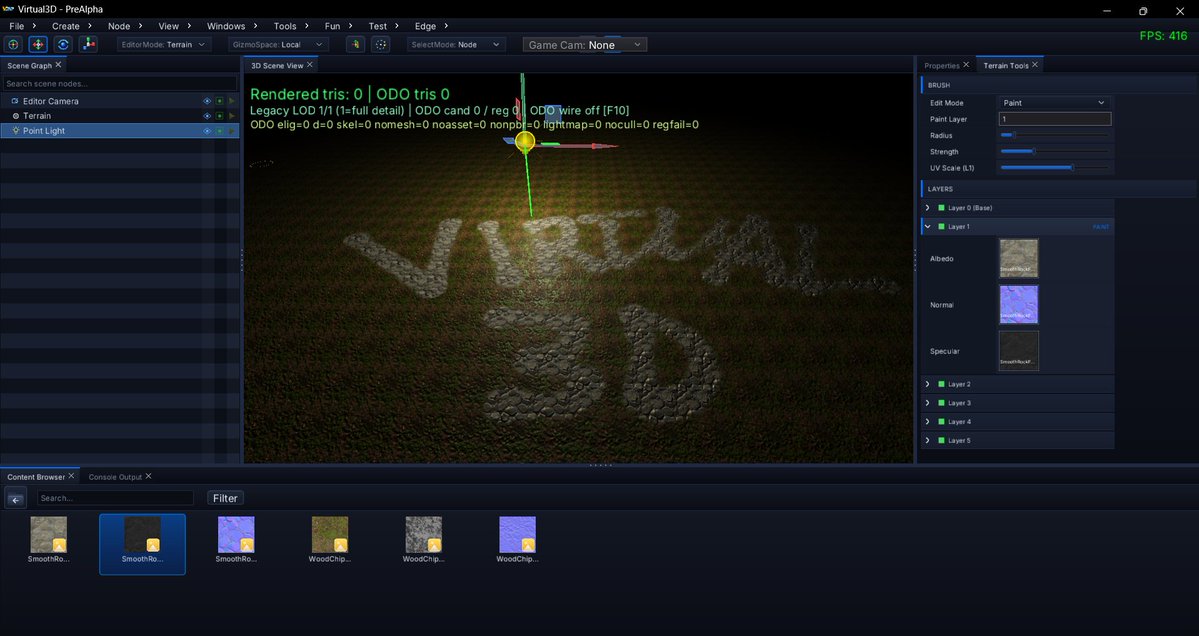Select the circular select gizmo tool in toolbar
Image resolution: width=1199 pixels, height=636 pixels.
[x=14, y=44]
